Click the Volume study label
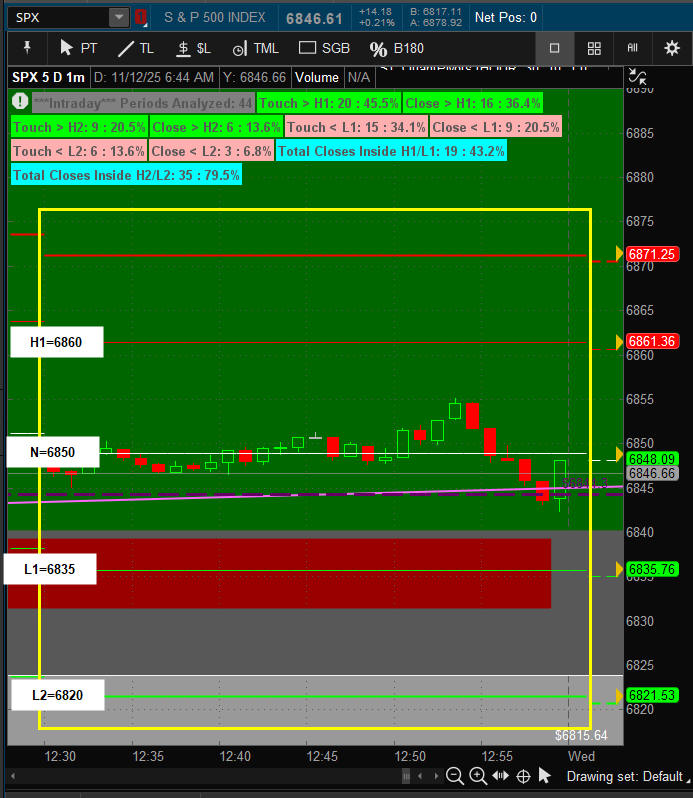This screenshot has width=693, height=798. (x=316, y=77)
